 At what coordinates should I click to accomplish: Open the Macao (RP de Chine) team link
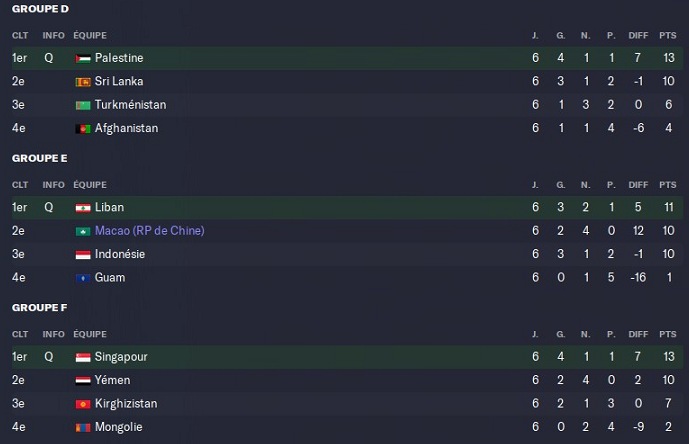click(149, 231)
